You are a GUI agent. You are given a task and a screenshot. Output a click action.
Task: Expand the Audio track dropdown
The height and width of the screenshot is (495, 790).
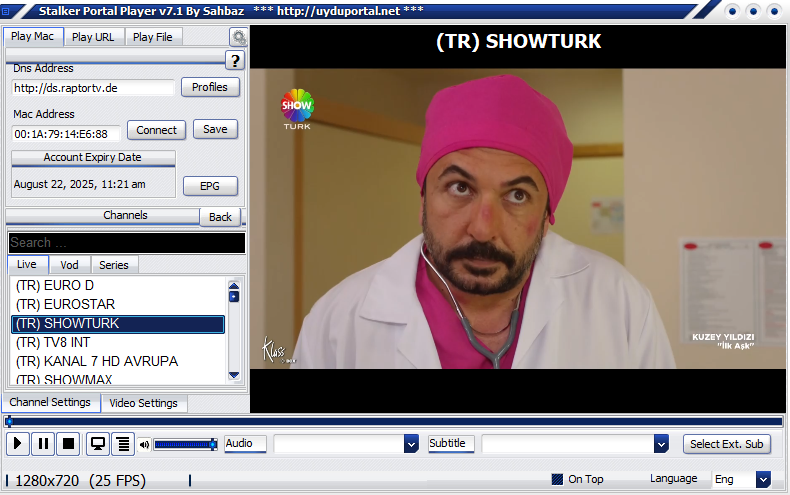pyautogui.click(x=411, y=444)
